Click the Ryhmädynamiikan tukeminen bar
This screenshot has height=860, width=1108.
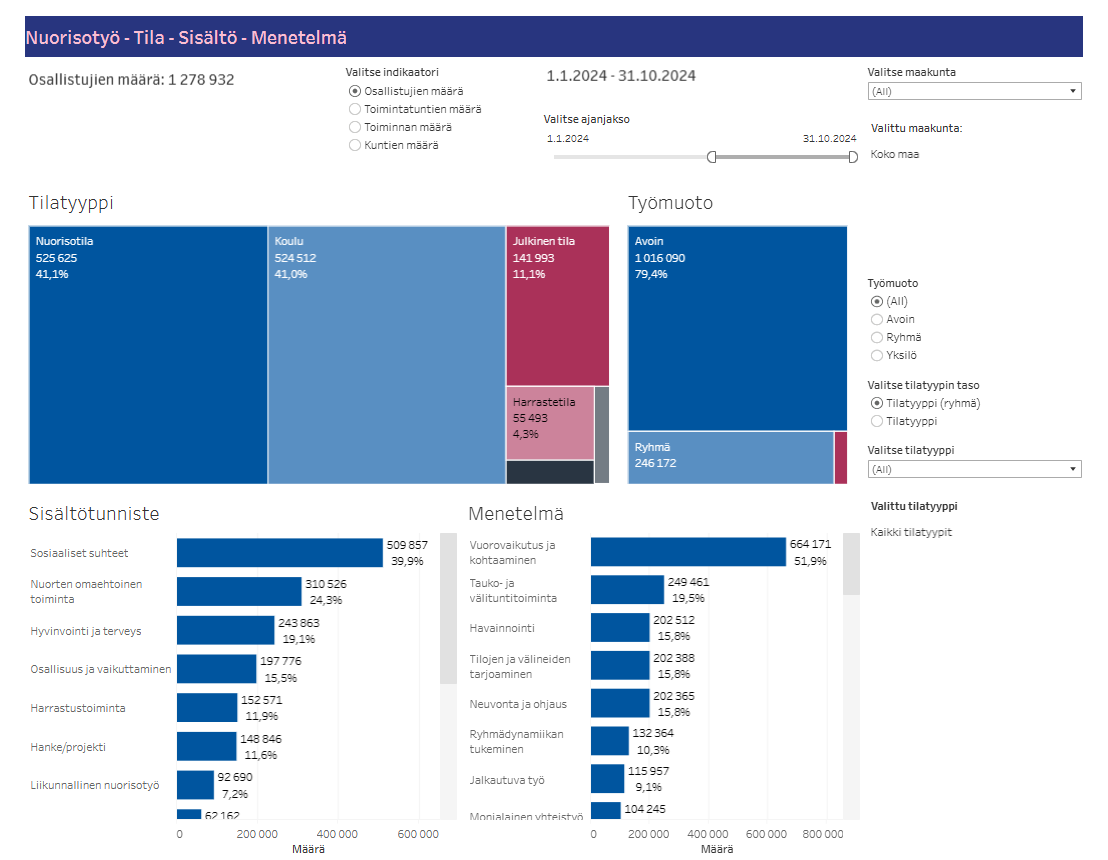click(610, 741)
